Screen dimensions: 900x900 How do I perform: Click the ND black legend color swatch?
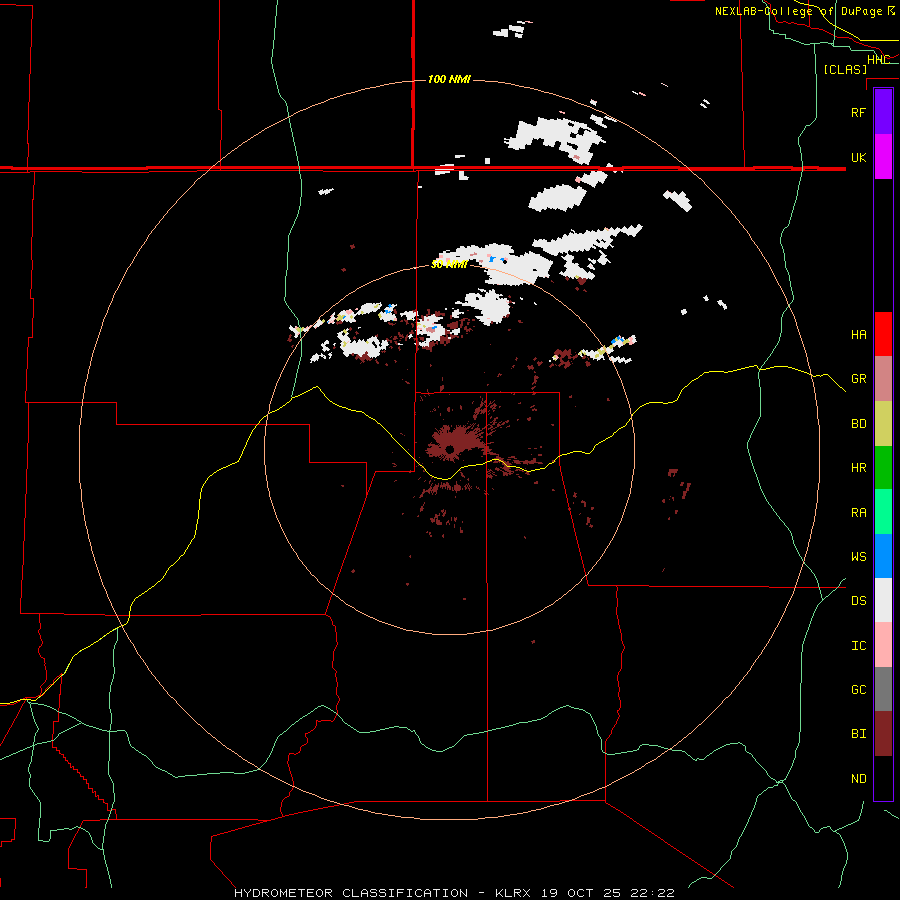click(x=883, y=778)
